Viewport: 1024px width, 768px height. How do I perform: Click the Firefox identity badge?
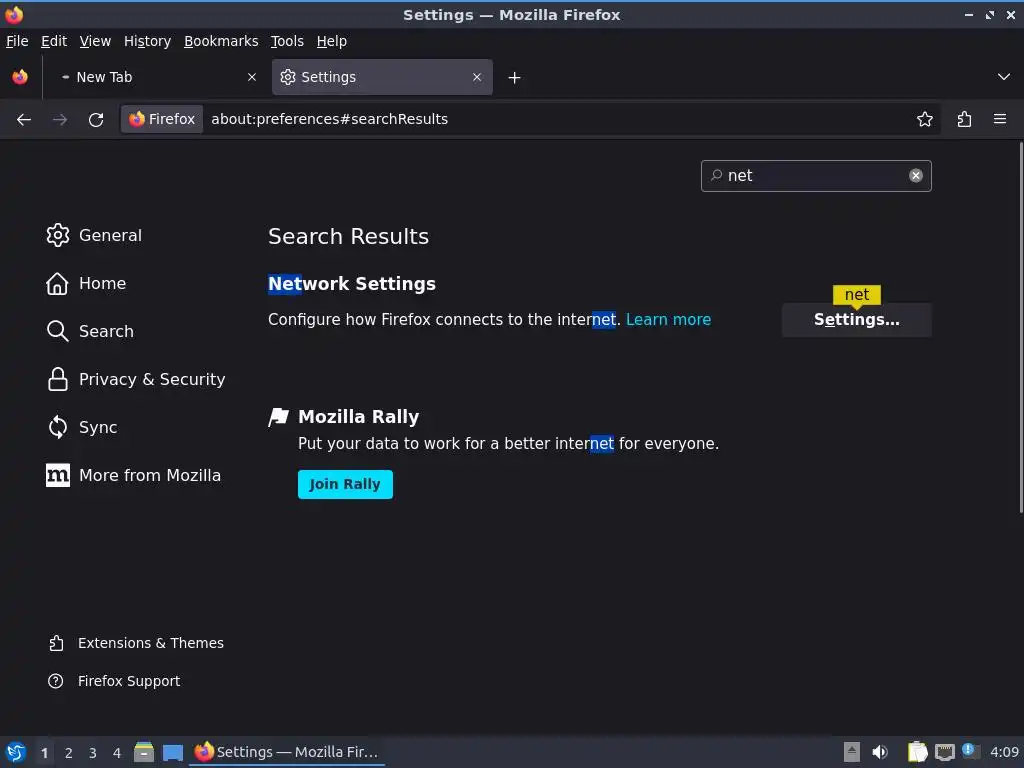162,120
